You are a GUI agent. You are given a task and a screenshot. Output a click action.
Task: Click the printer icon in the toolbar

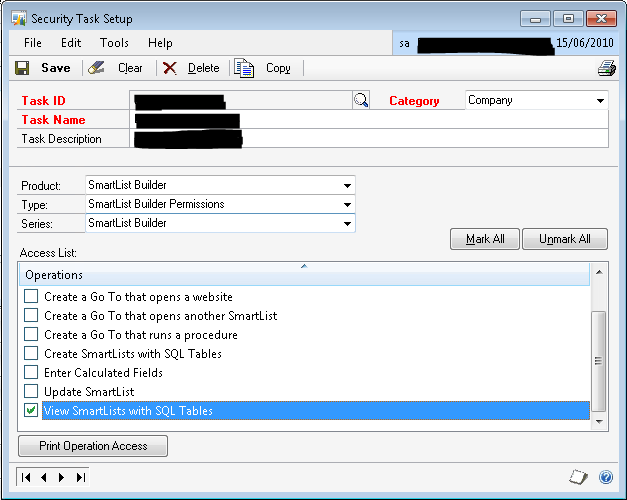pos(606,68)
